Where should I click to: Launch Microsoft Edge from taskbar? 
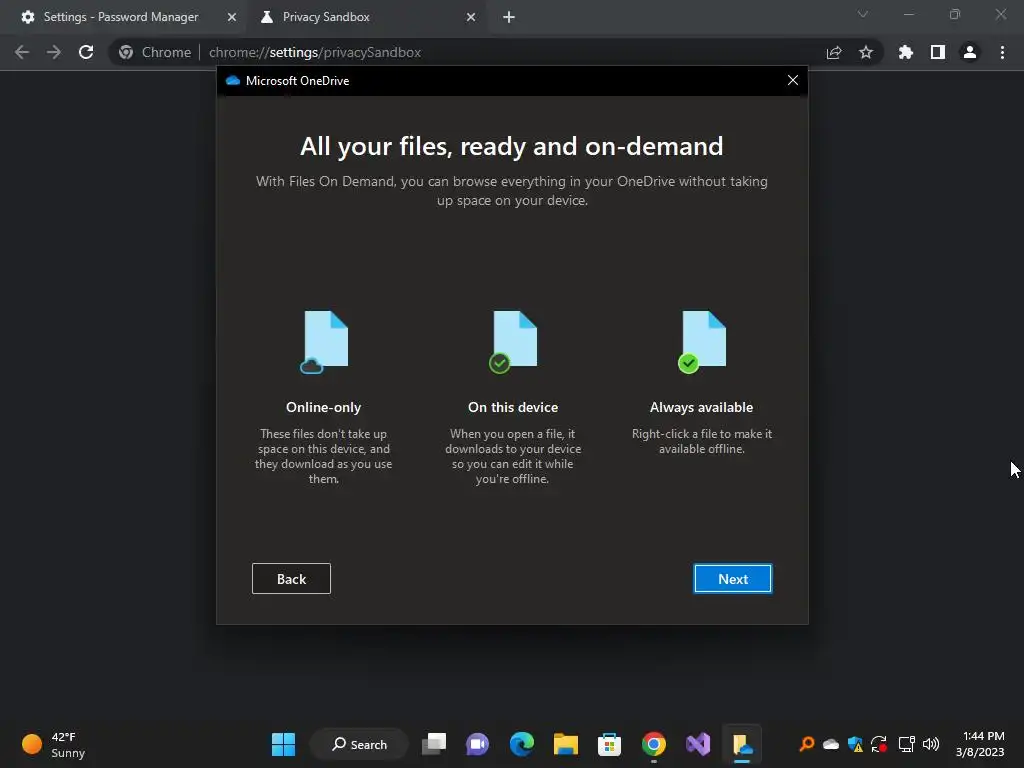(522, 744)
